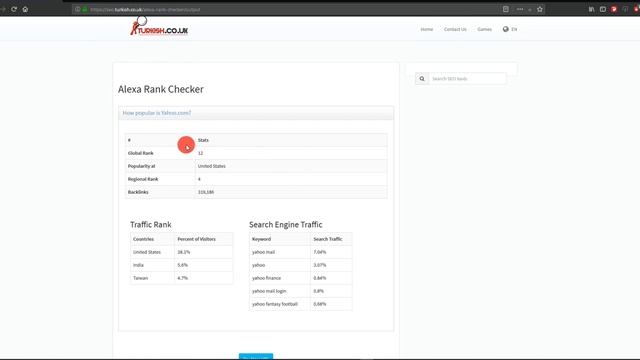Select the 'yahoo mail' keyword cell

click(263, 252)
